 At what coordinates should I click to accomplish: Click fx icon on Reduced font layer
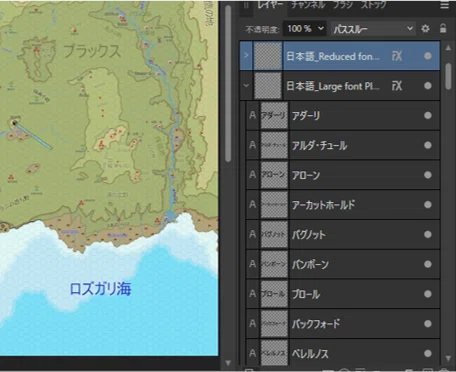pos(397,56)
